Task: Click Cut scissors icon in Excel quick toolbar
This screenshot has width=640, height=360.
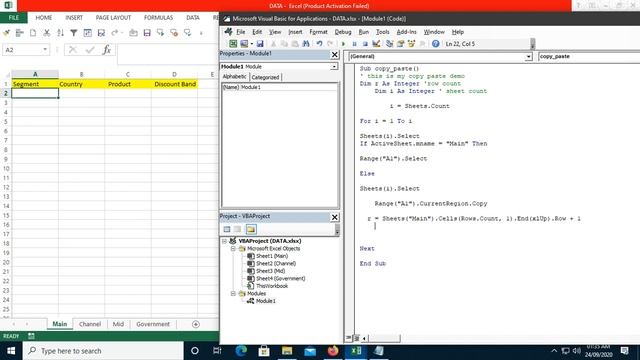Action: [x=47, y=33]
